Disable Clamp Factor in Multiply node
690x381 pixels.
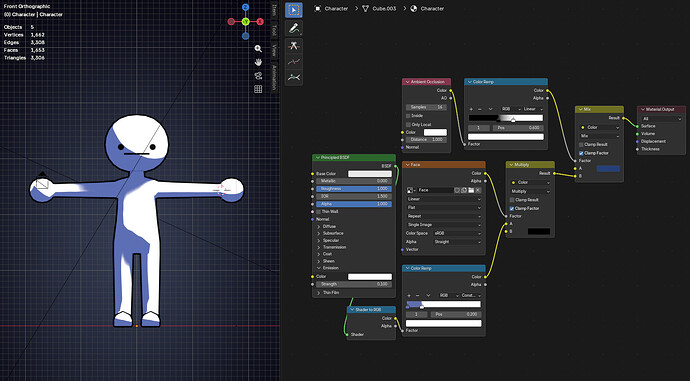pyautogui.click(x=511, y=209)
